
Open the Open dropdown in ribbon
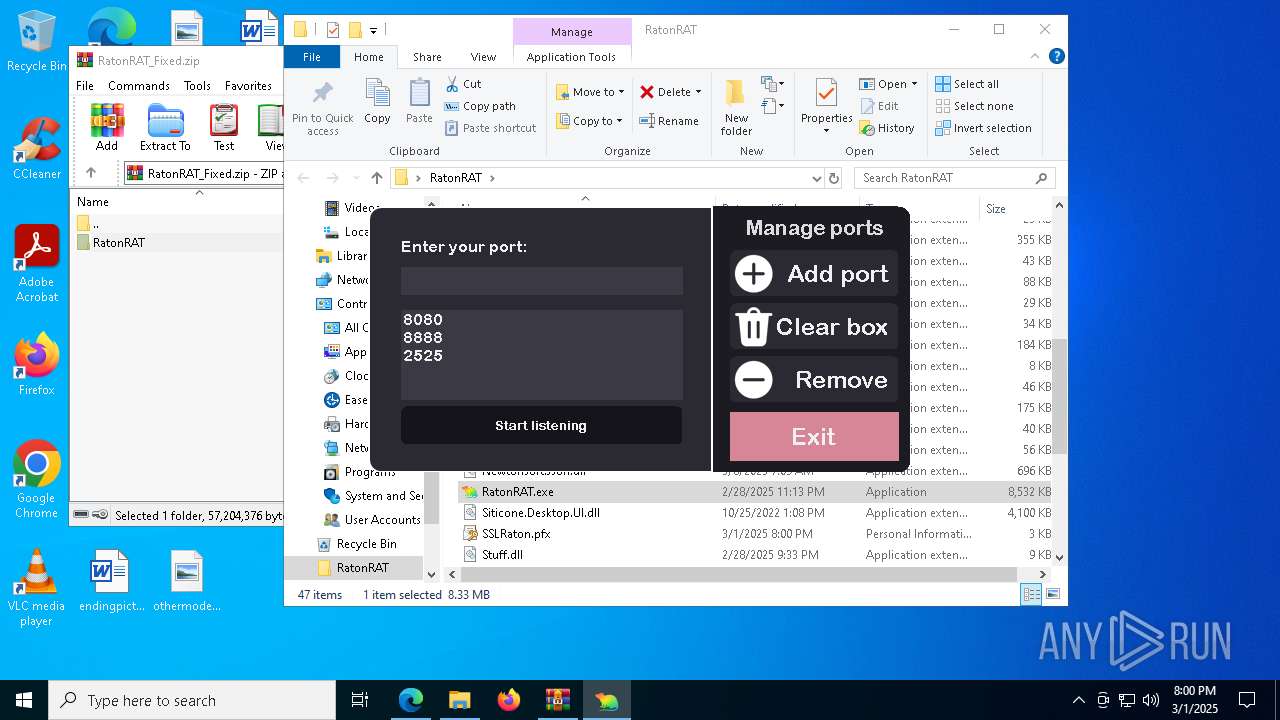pos(888,84)
